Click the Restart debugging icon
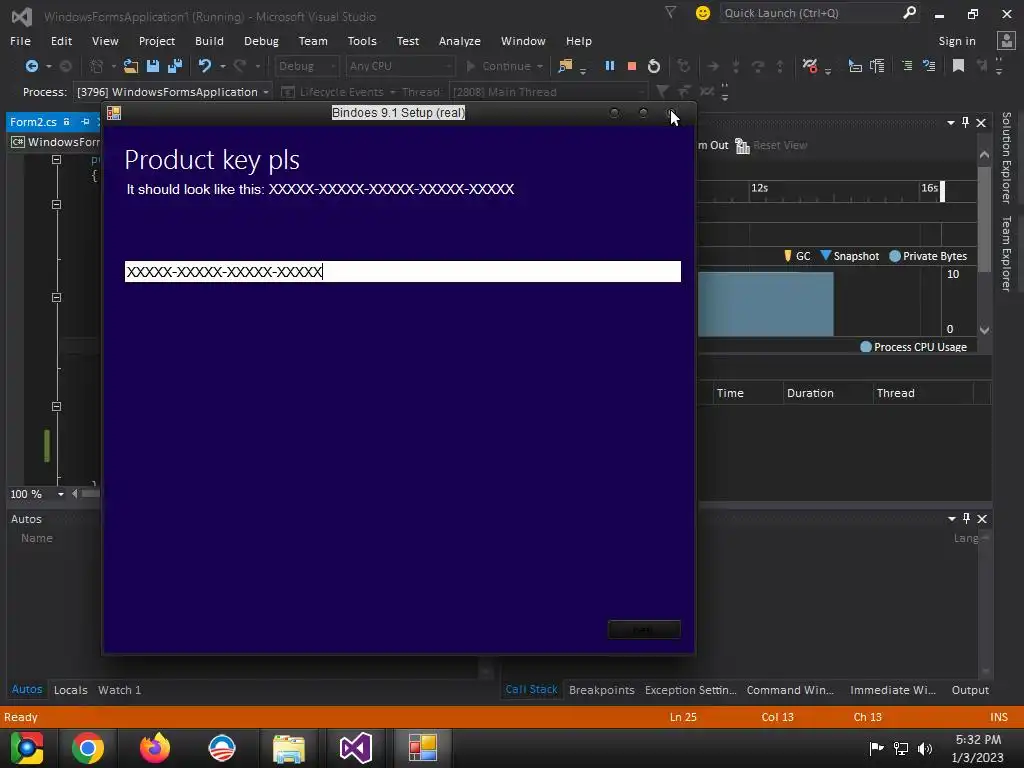The height and width of the screenshot is (768, 1024). 654,66
